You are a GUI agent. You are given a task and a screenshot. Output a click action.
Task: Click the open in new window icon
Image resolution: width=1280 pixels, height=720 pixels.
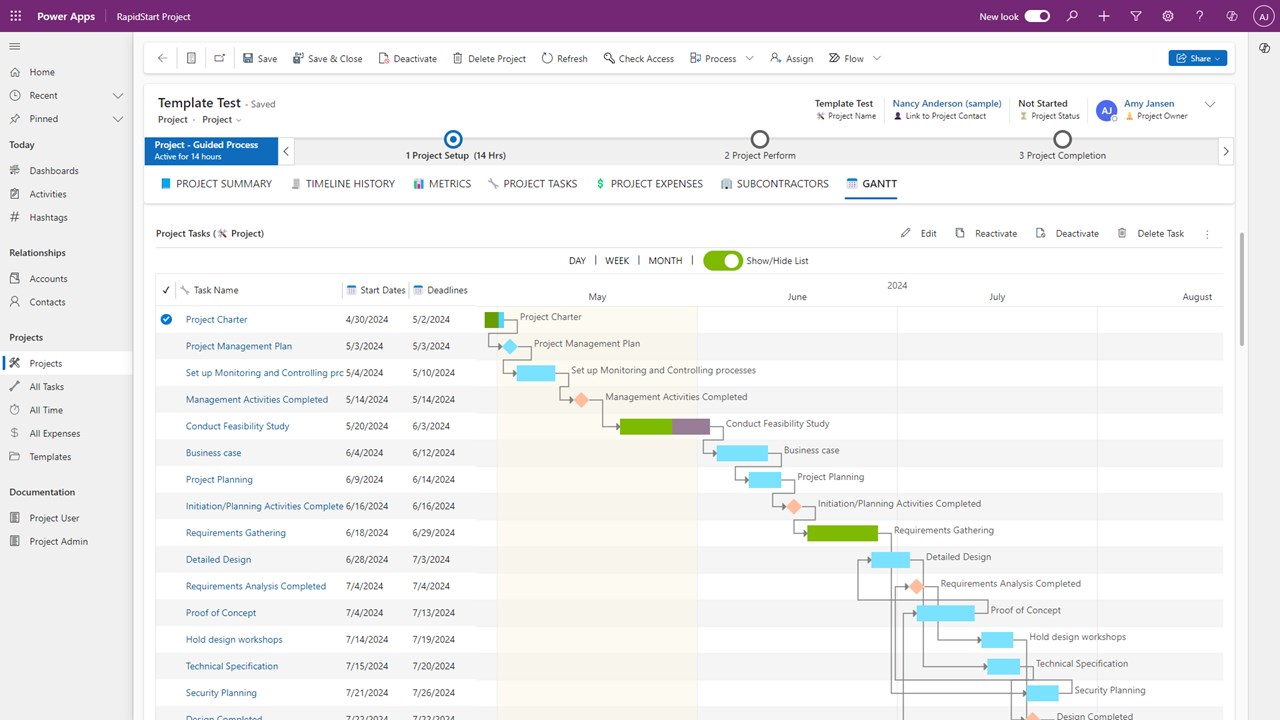pyautogui.click(x=219, y=58)
